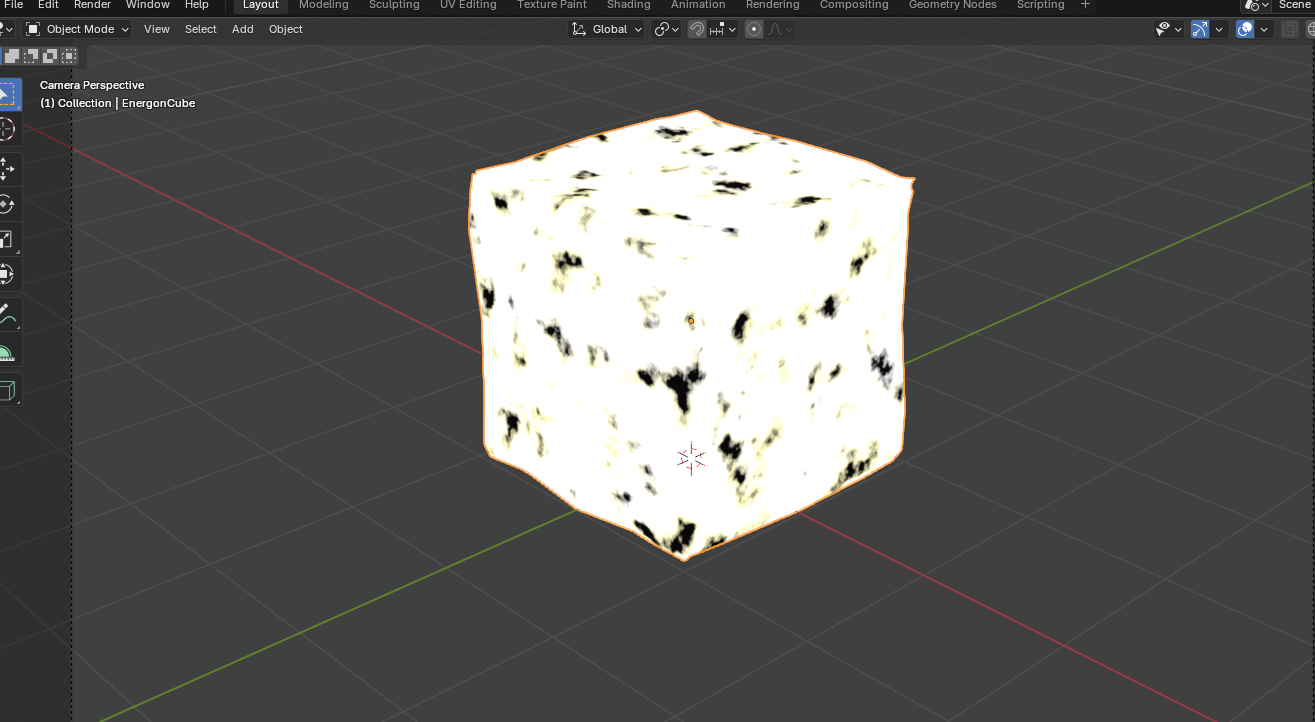Switch to the Geometry Nodes workspace
Screen dimensions: 1315x722
click(x=952, y=5)
